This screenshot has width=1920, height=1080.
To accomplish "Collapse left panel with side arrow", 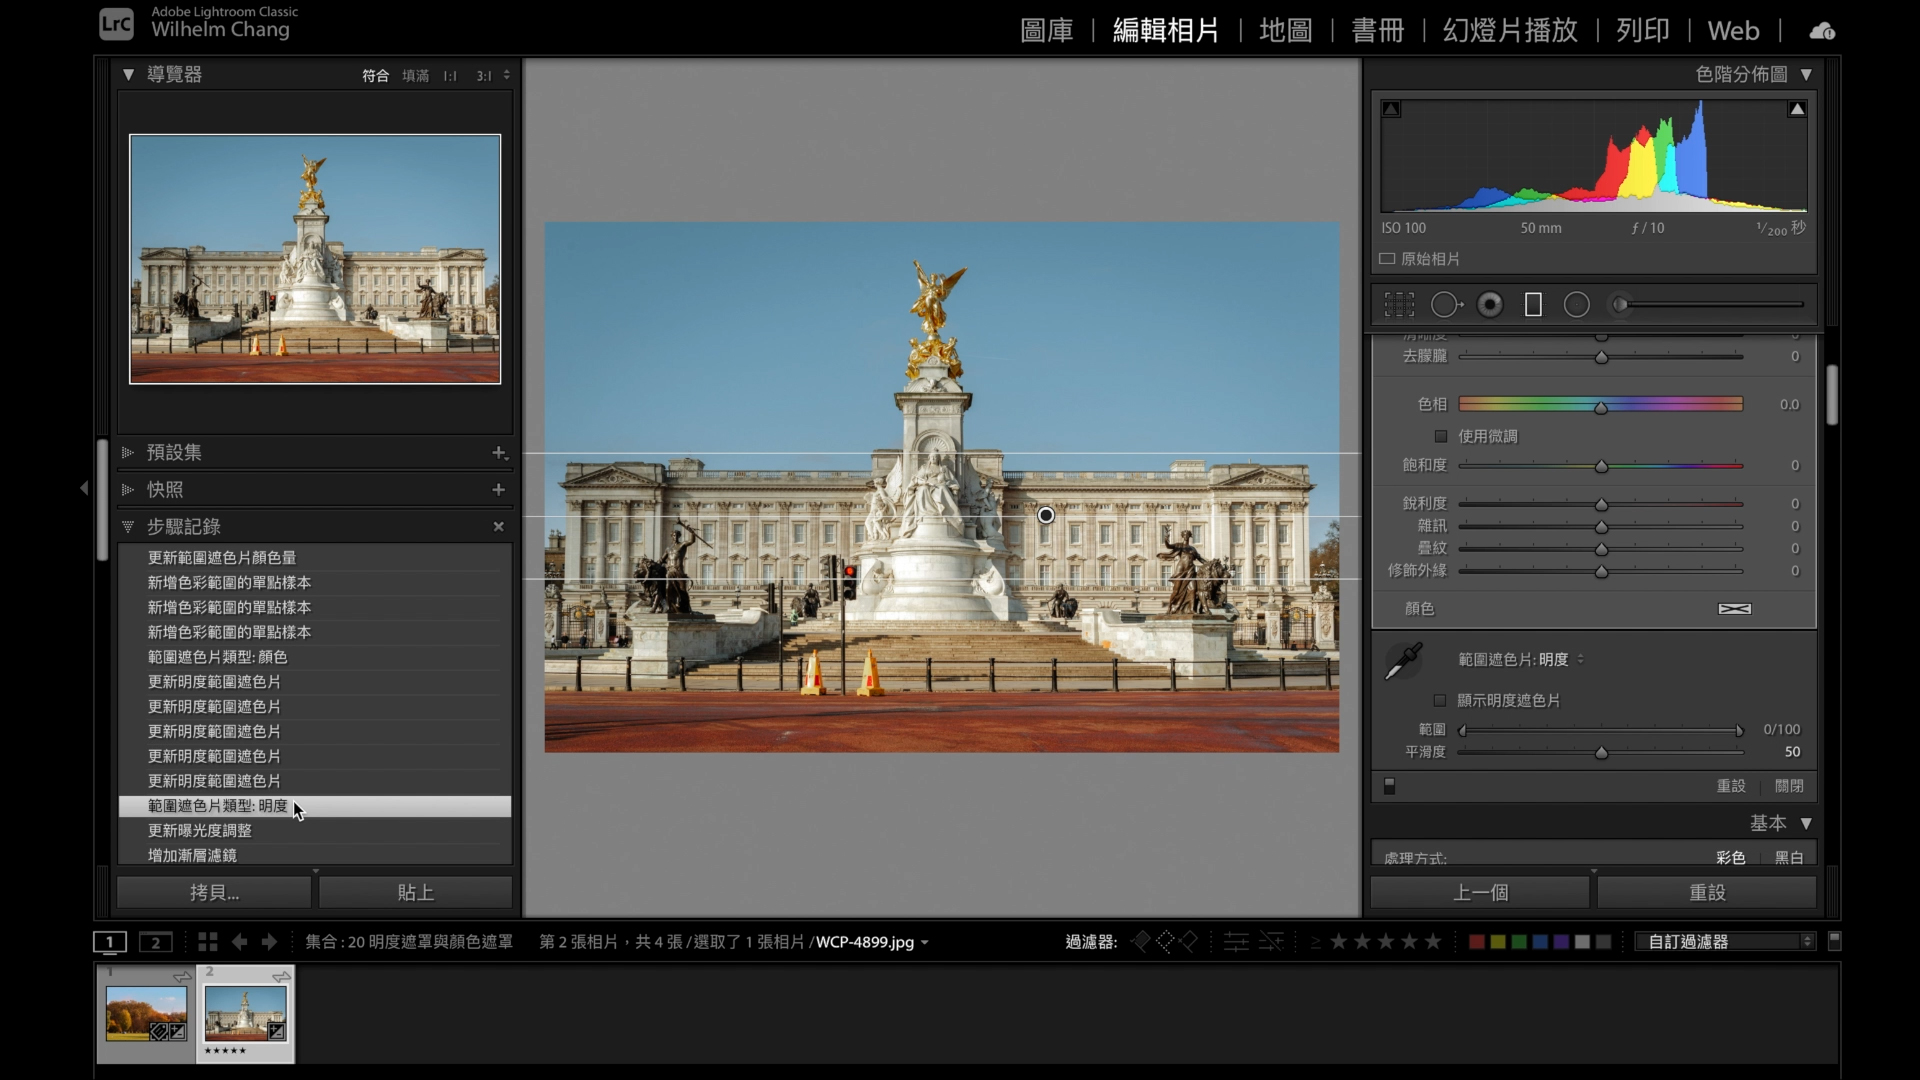I will click(x=84, y=488).
